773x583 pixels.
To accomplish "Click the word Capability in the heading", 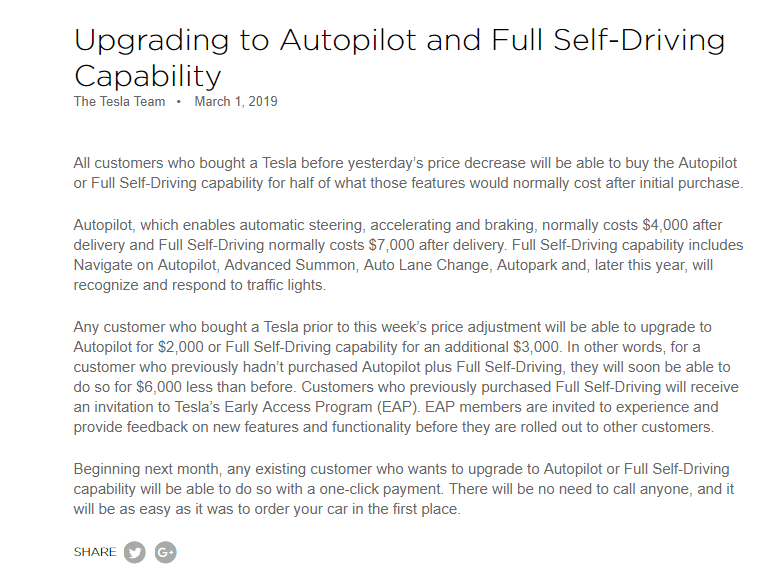I will 147,76.
